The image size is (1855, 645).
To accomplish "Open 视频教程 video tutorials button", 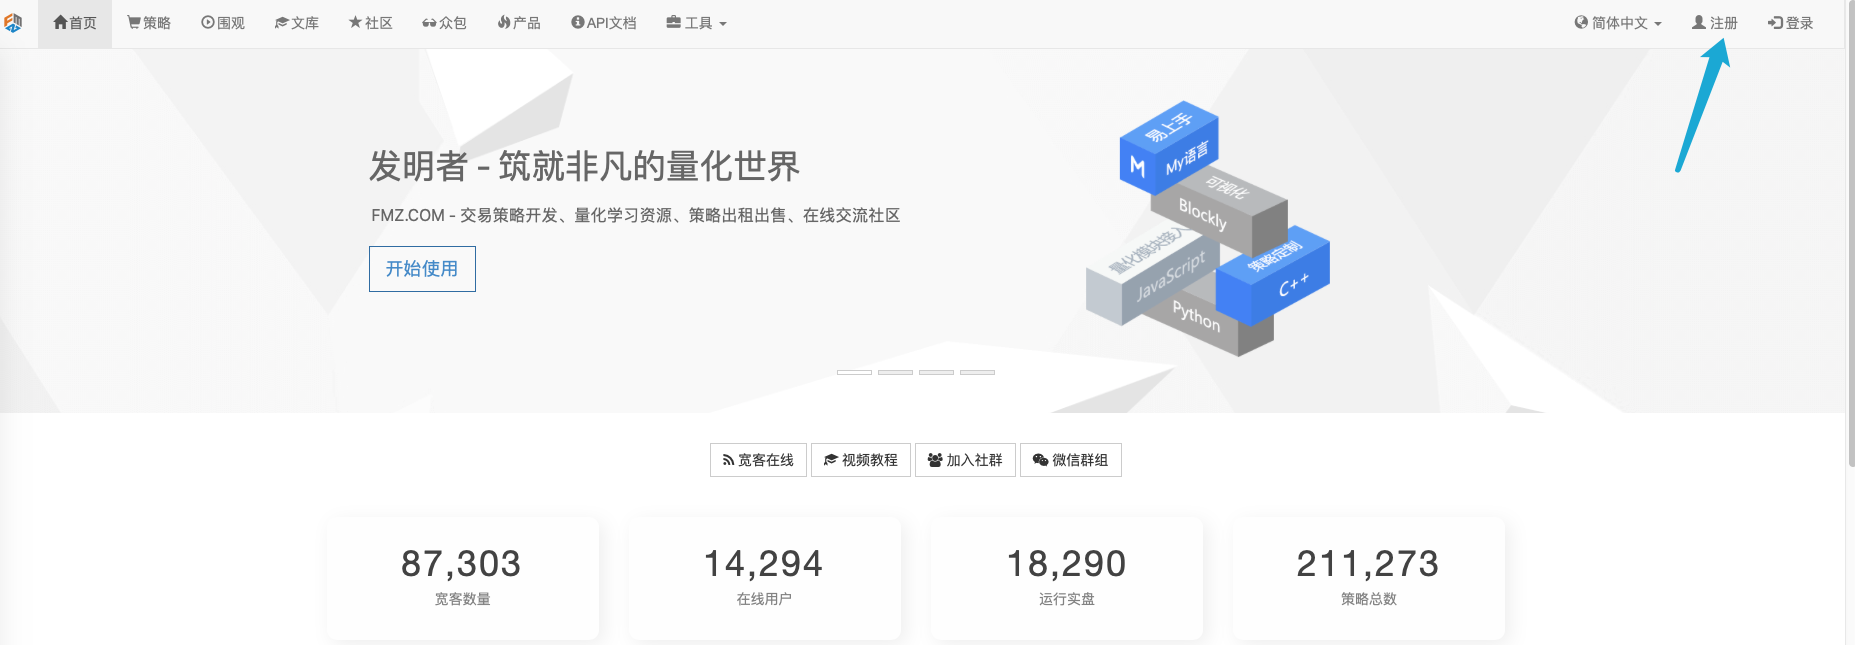I will (860, 460).
